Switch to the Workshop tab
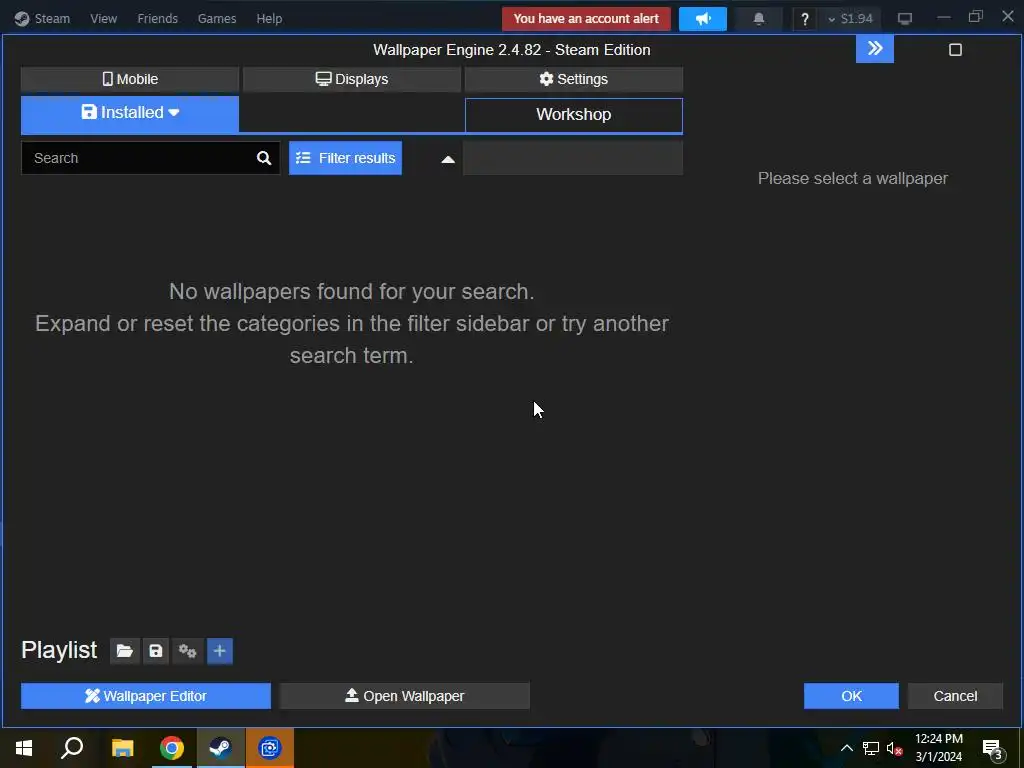1024x768 pixels. pyautogui.click(x=574, y=115)
